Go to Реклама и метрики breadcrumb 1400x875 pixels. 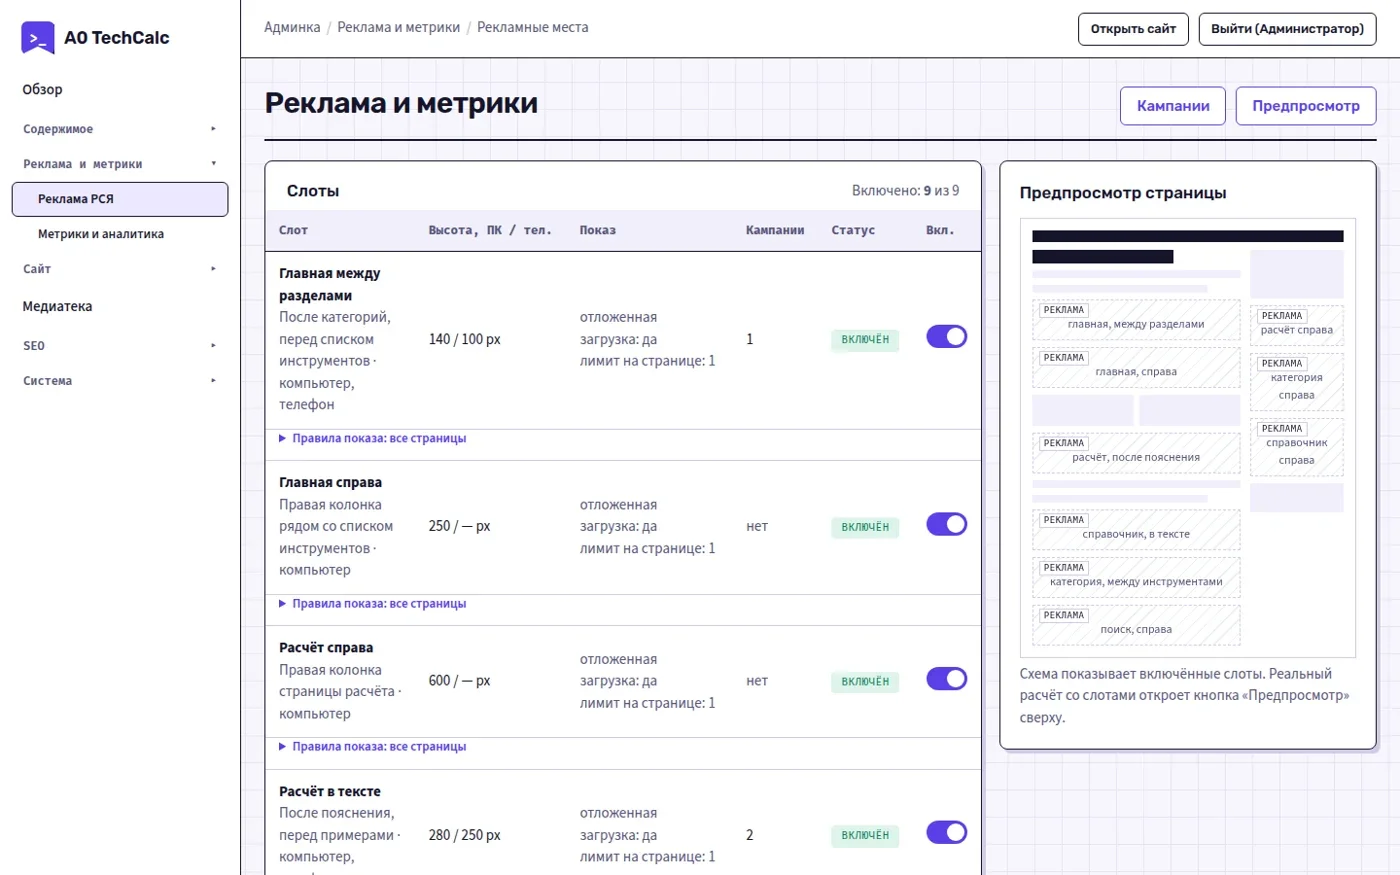pyautogui.click(x=398, y=27)
